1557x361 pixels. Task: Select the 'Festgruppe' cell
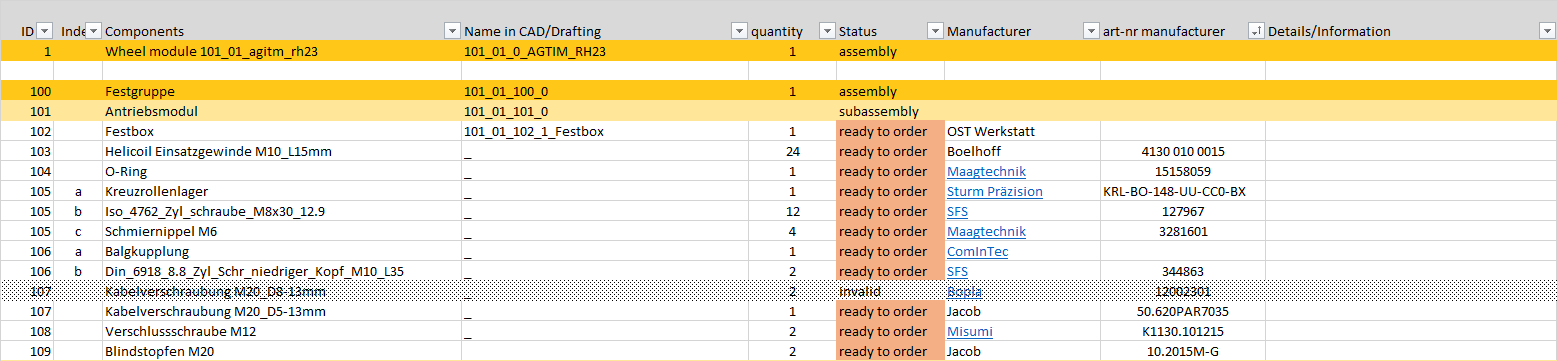point(282,91)
